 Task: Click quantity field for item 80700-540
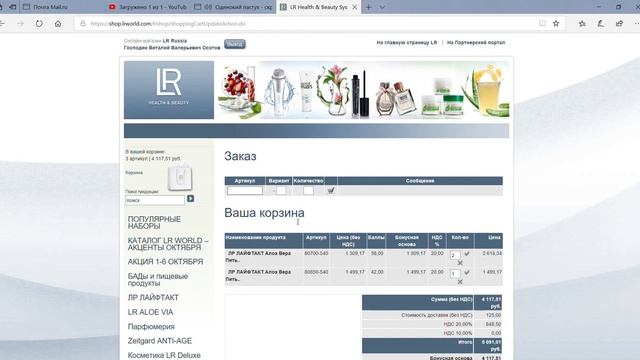coord(455,255)
